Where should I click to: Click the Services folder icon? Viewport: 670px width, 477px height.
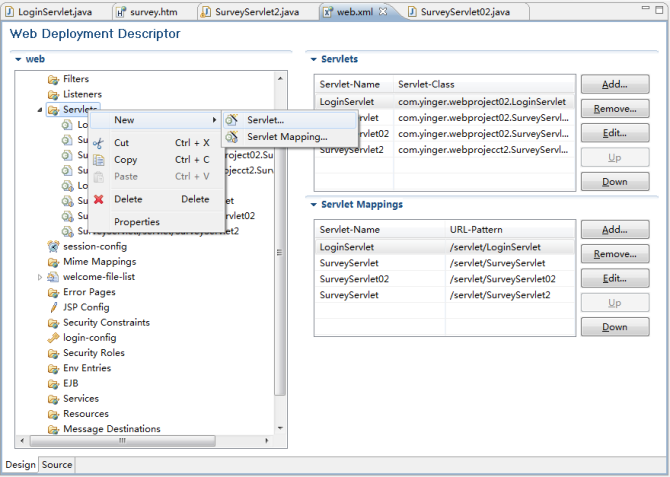coord(53,399)
